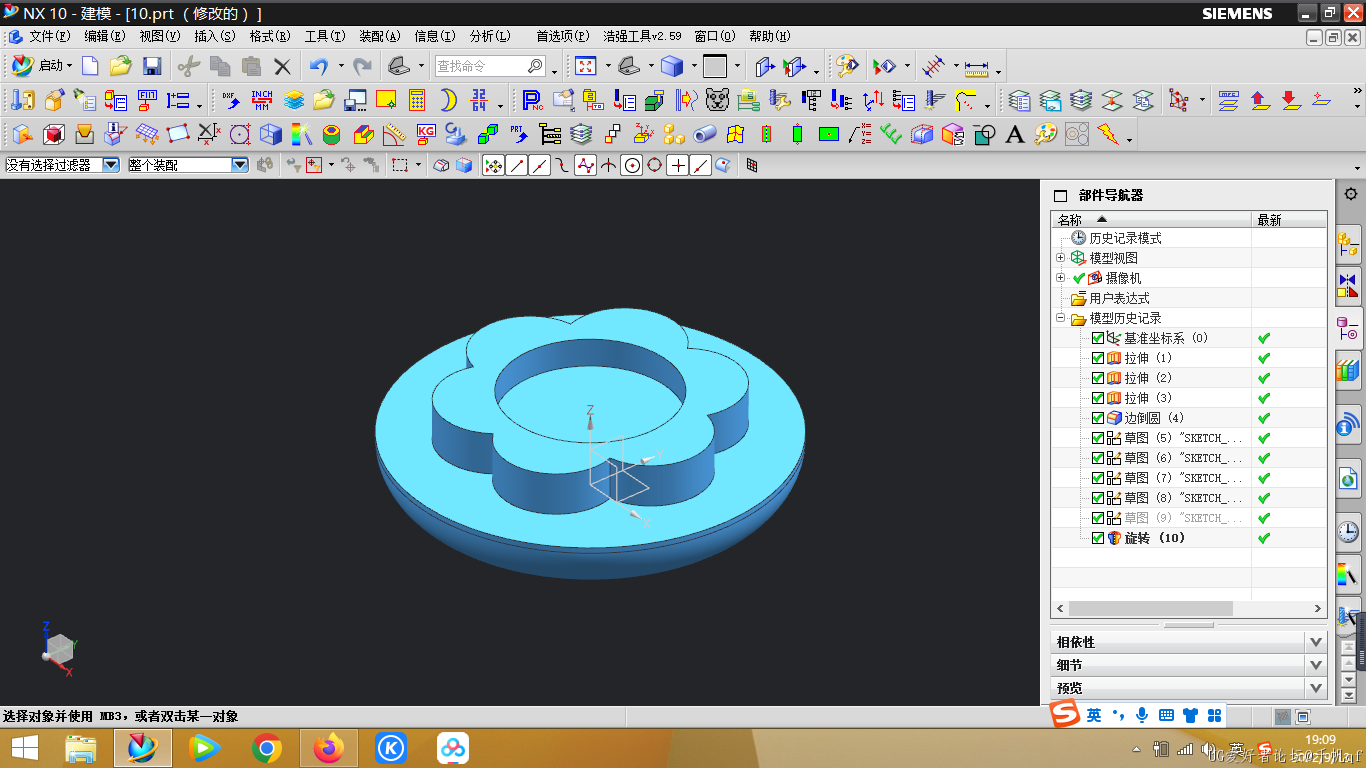Open the 插入(S) menu
The height and width of the screenshot is (768, 1366).
tap(215, 36)
